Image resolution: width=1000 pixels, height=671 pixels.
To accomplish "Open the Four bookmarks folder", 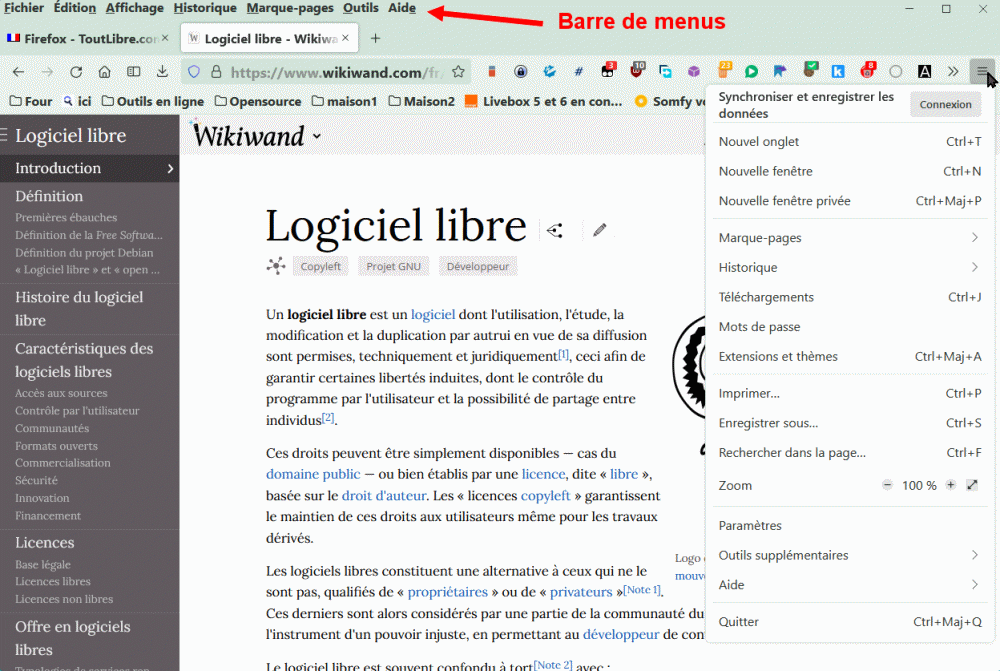I will tap(31, 101).
